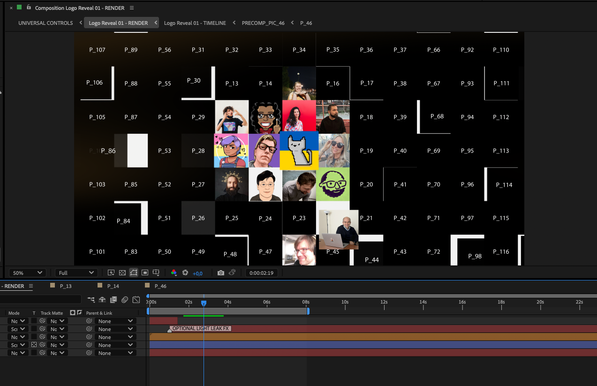Close the Composition panel tab

tap(11, 8)
